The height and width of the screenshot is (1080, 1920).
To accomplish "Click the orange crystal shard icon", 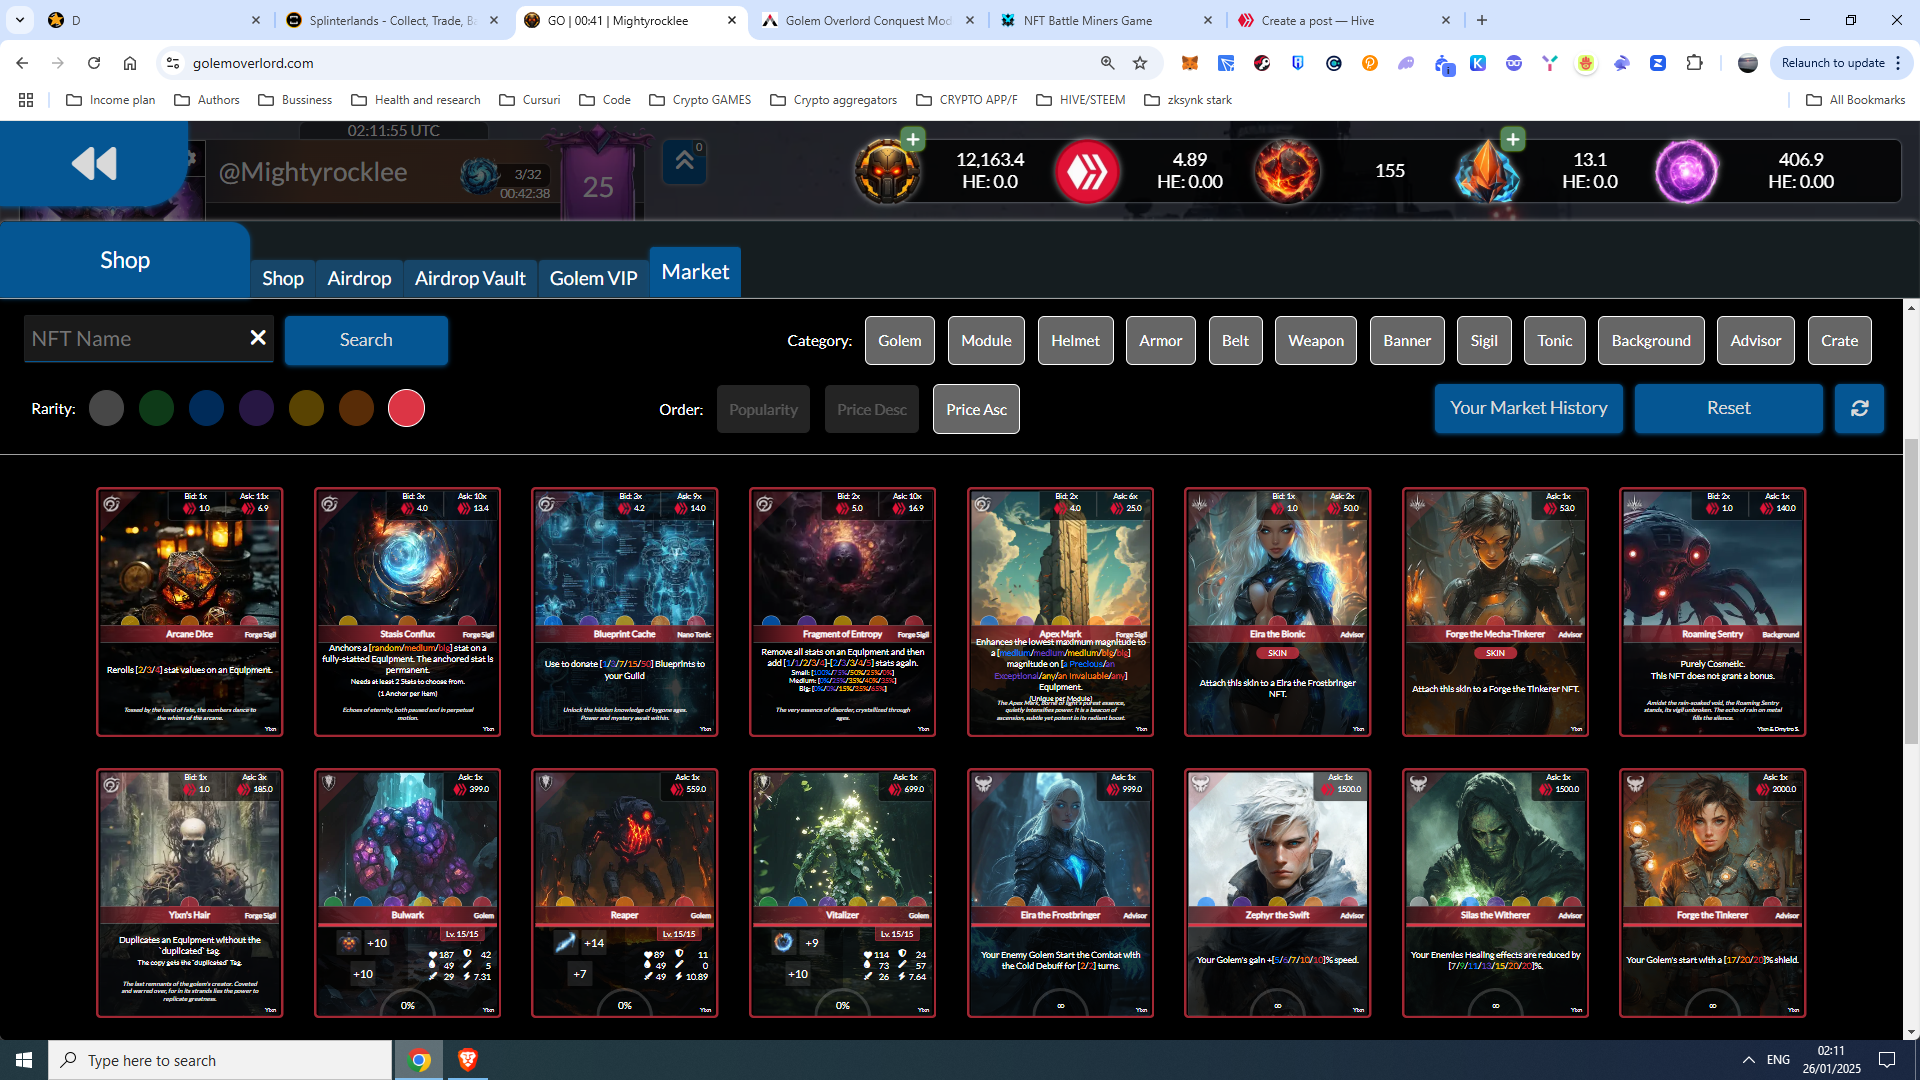I will point(1487,171).
